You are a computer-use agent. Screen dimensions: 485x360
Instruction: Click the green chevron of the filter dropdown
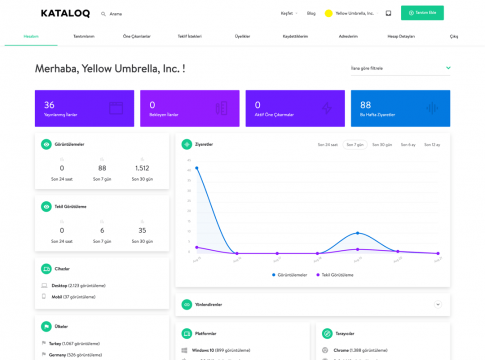448,68
